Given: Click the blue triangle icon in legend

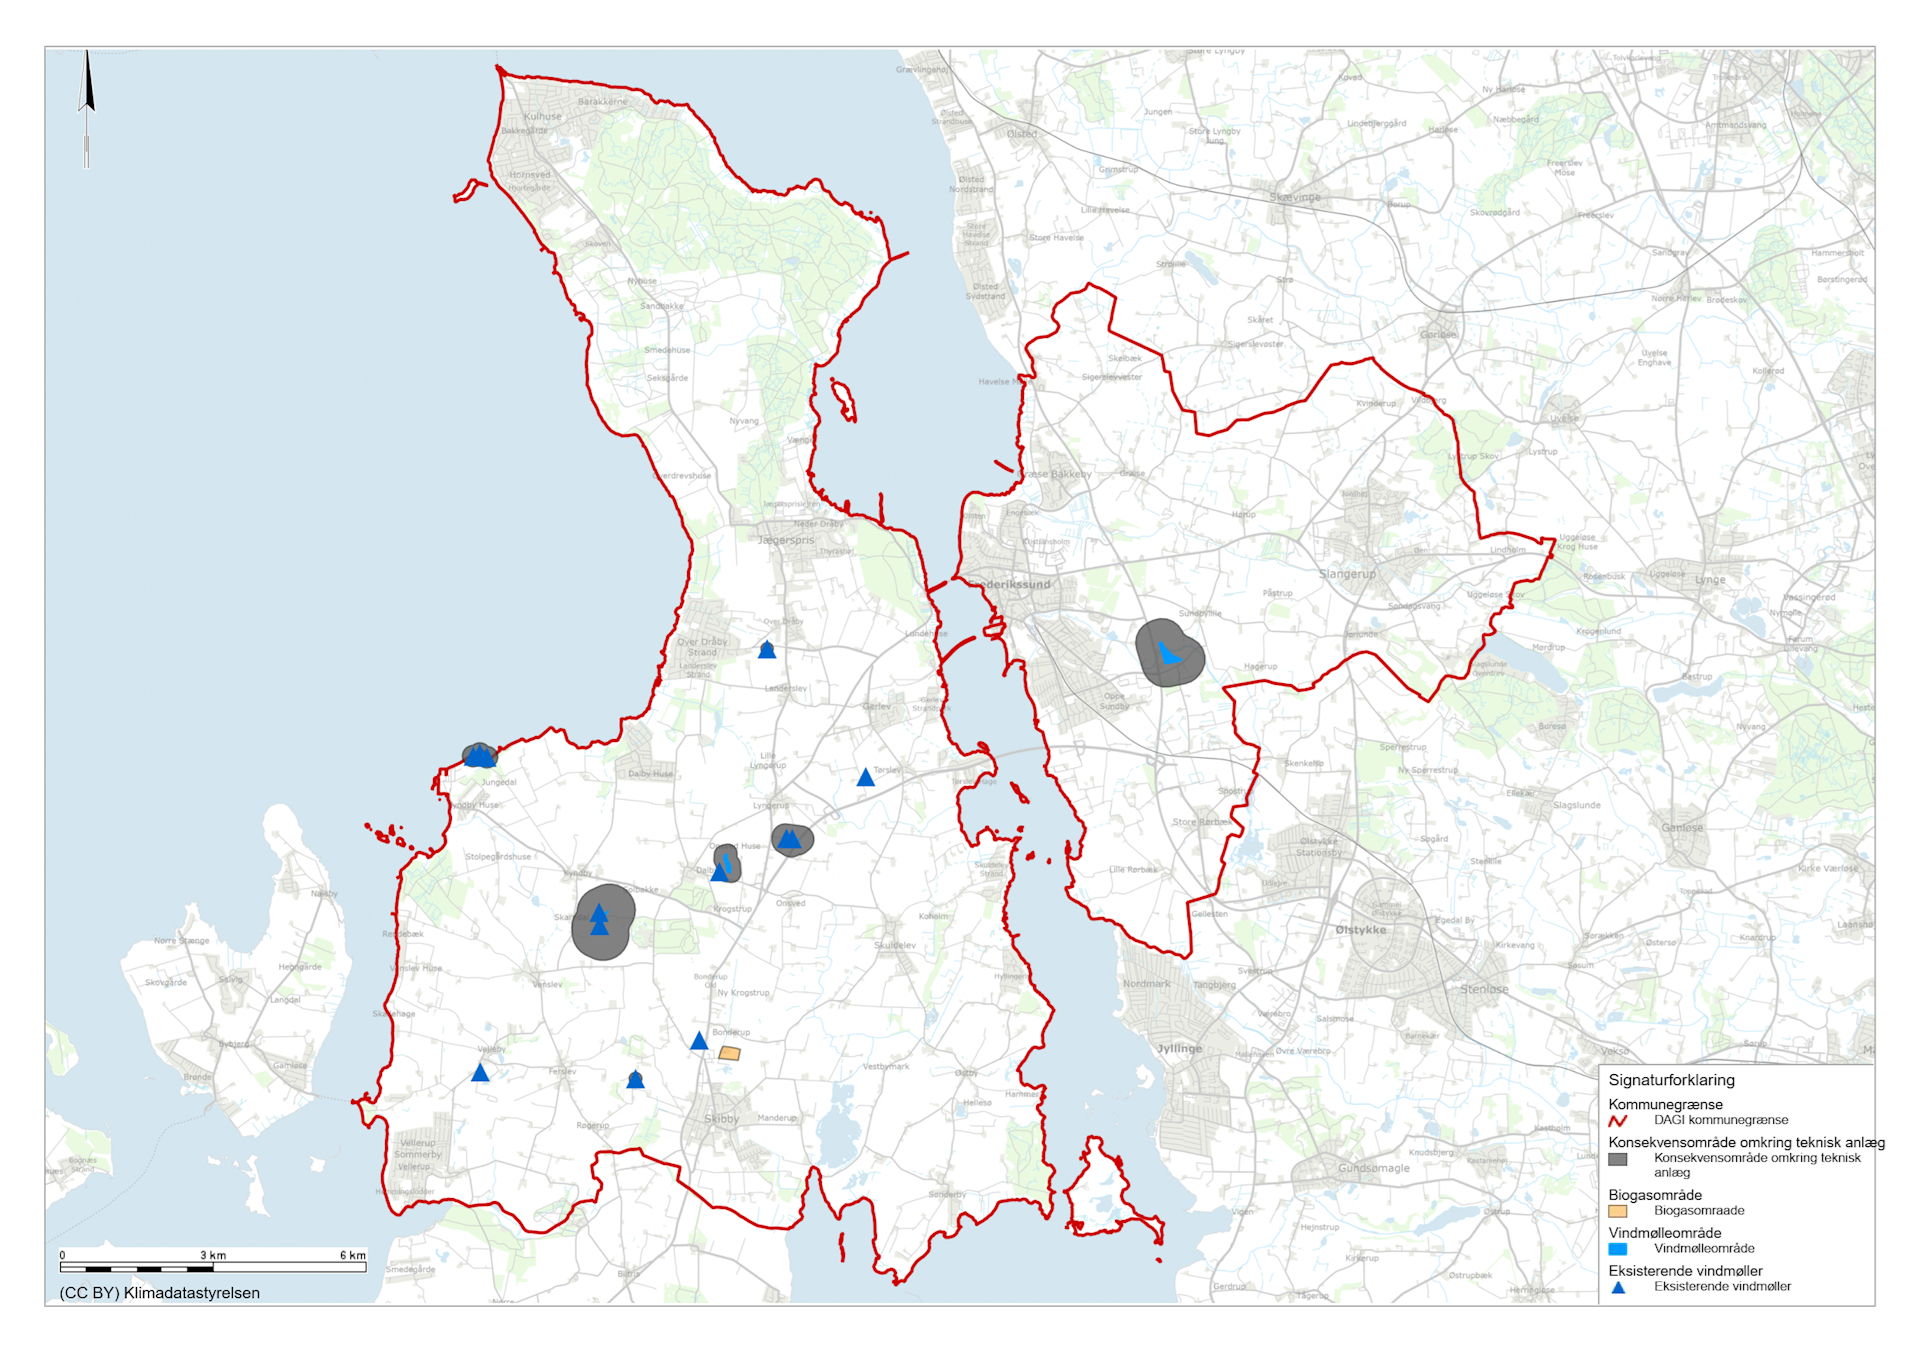Looking at the screenshot, I should [1618, 1287].
